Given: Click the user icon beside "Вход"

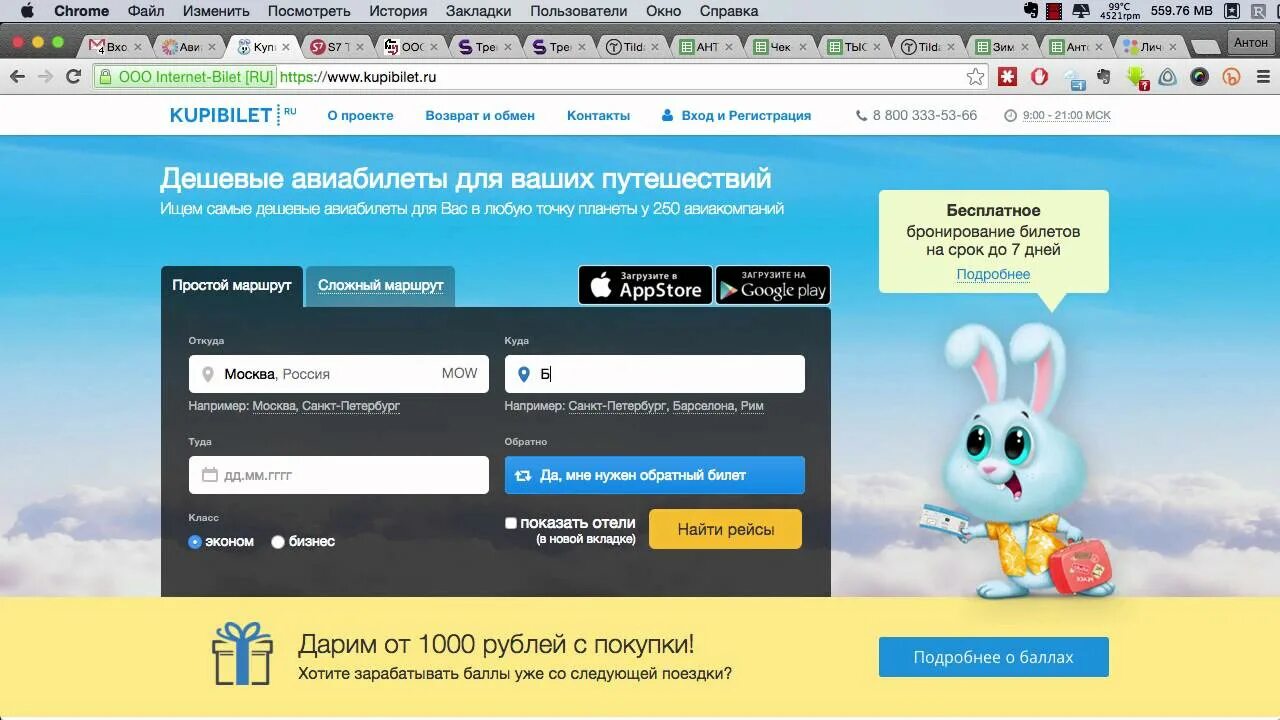Looking at the screenshot, I should 667,115.
